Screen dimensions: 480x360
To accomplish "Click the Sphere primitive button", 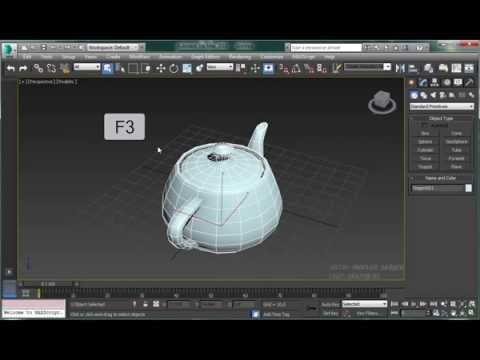I will click(x=425, y=142).
